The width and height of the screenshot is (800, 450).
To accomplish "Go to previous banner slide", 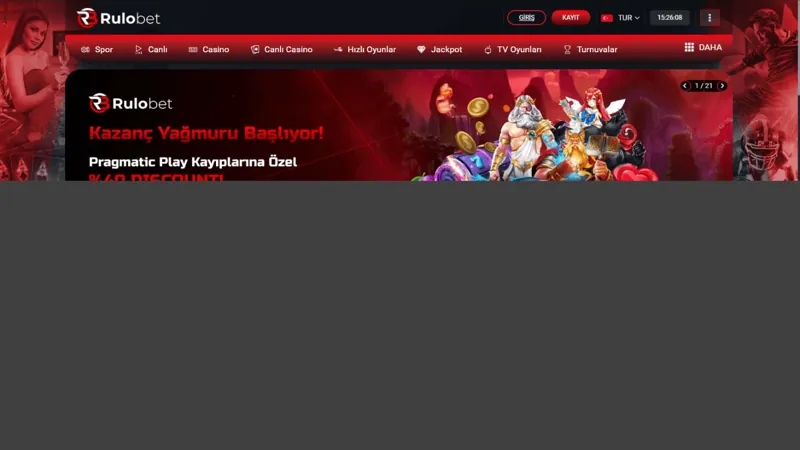I will pyautogui.click(x=685, y=86).
